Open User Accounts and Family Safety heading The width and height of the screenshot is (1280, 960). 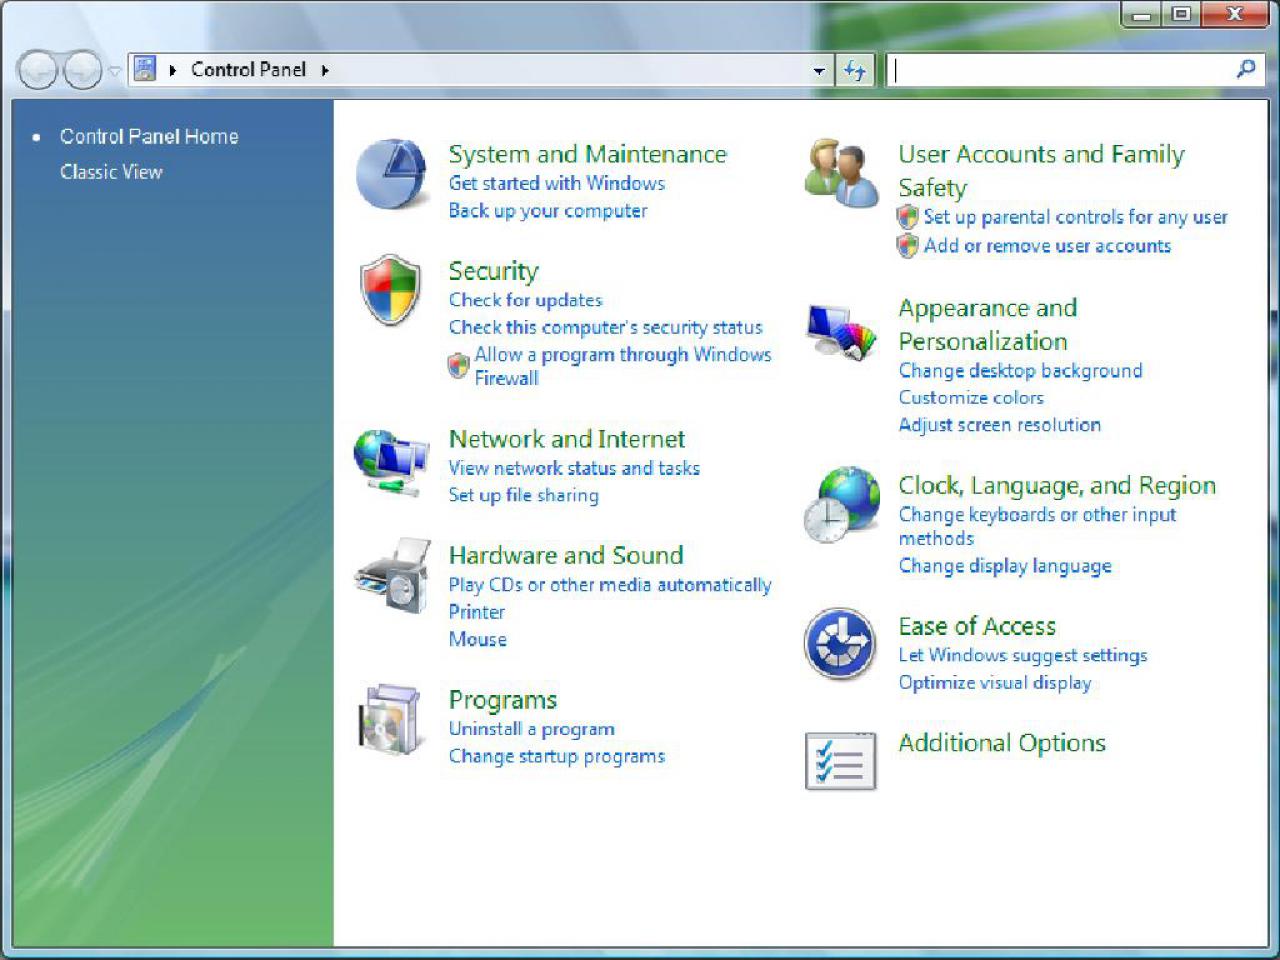(x=1041, y=170)
